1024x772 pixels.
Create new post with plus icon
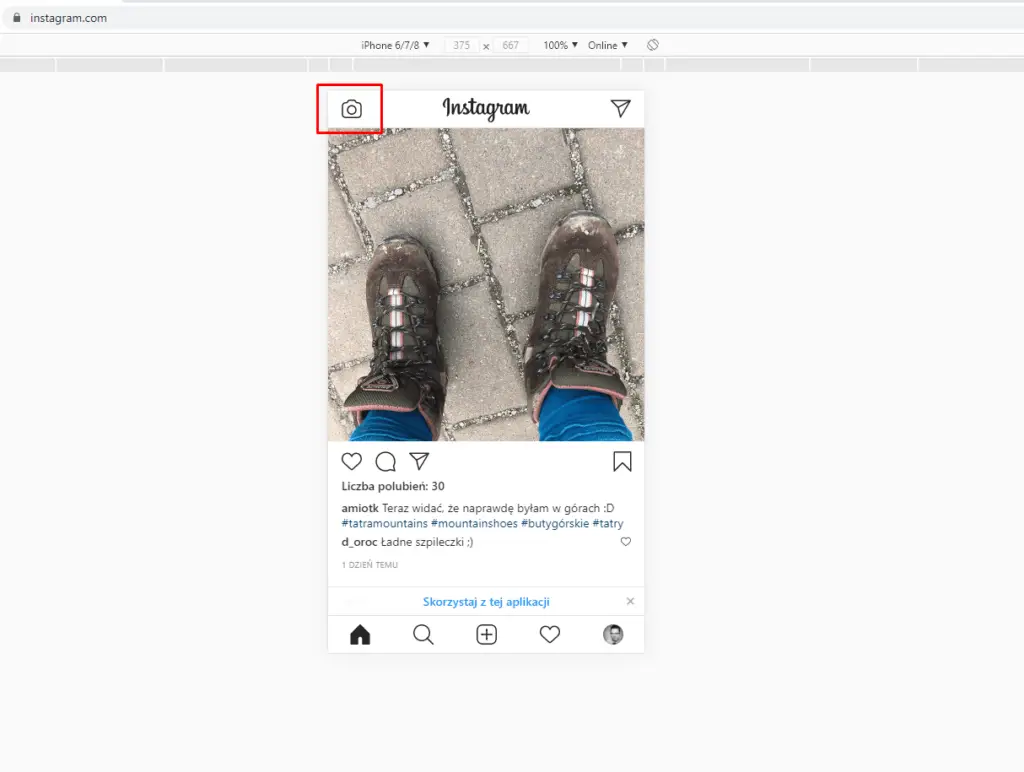click(487, 635)
